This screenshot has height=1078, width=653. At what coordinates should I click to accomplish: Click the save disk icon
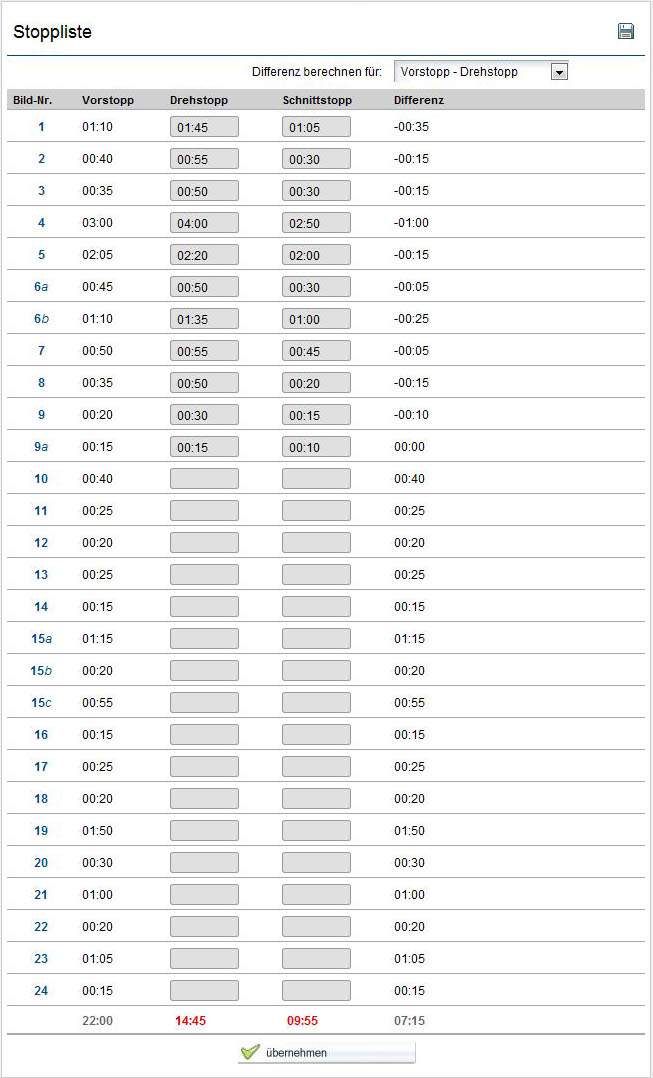point(626,32)
